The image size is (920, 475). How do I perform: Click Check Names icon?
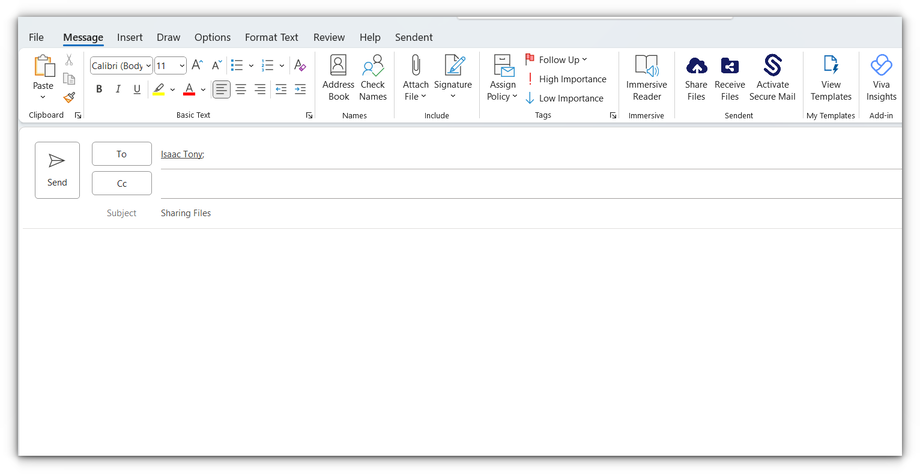pos(373,67)
